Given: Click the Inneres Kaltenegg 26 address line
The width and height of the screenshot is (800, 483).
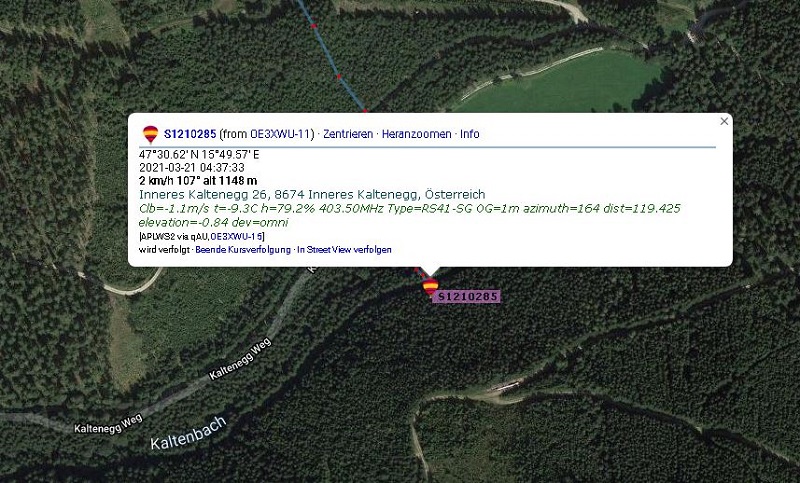Looking at the screenshot, I should click(312, 194).
